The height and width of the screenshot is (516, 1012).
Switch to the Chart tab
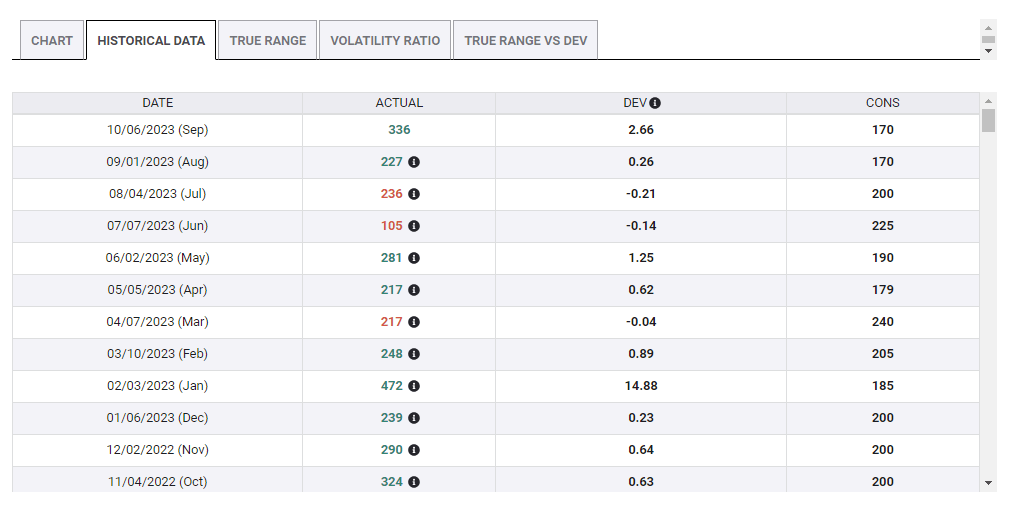(x=52, y=41)
